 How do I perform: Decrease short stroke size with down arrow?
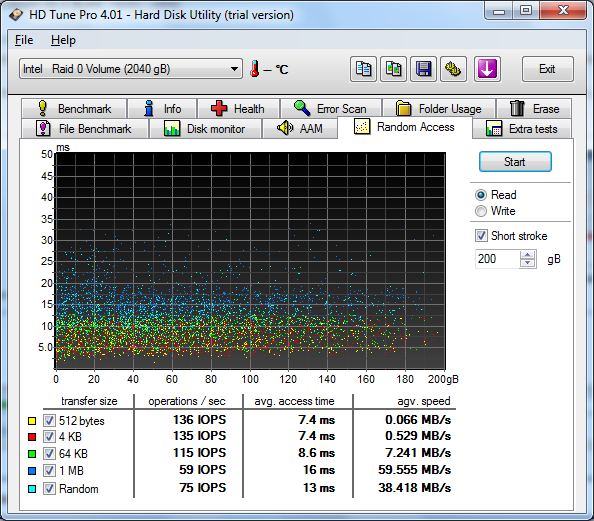(528, 263)
